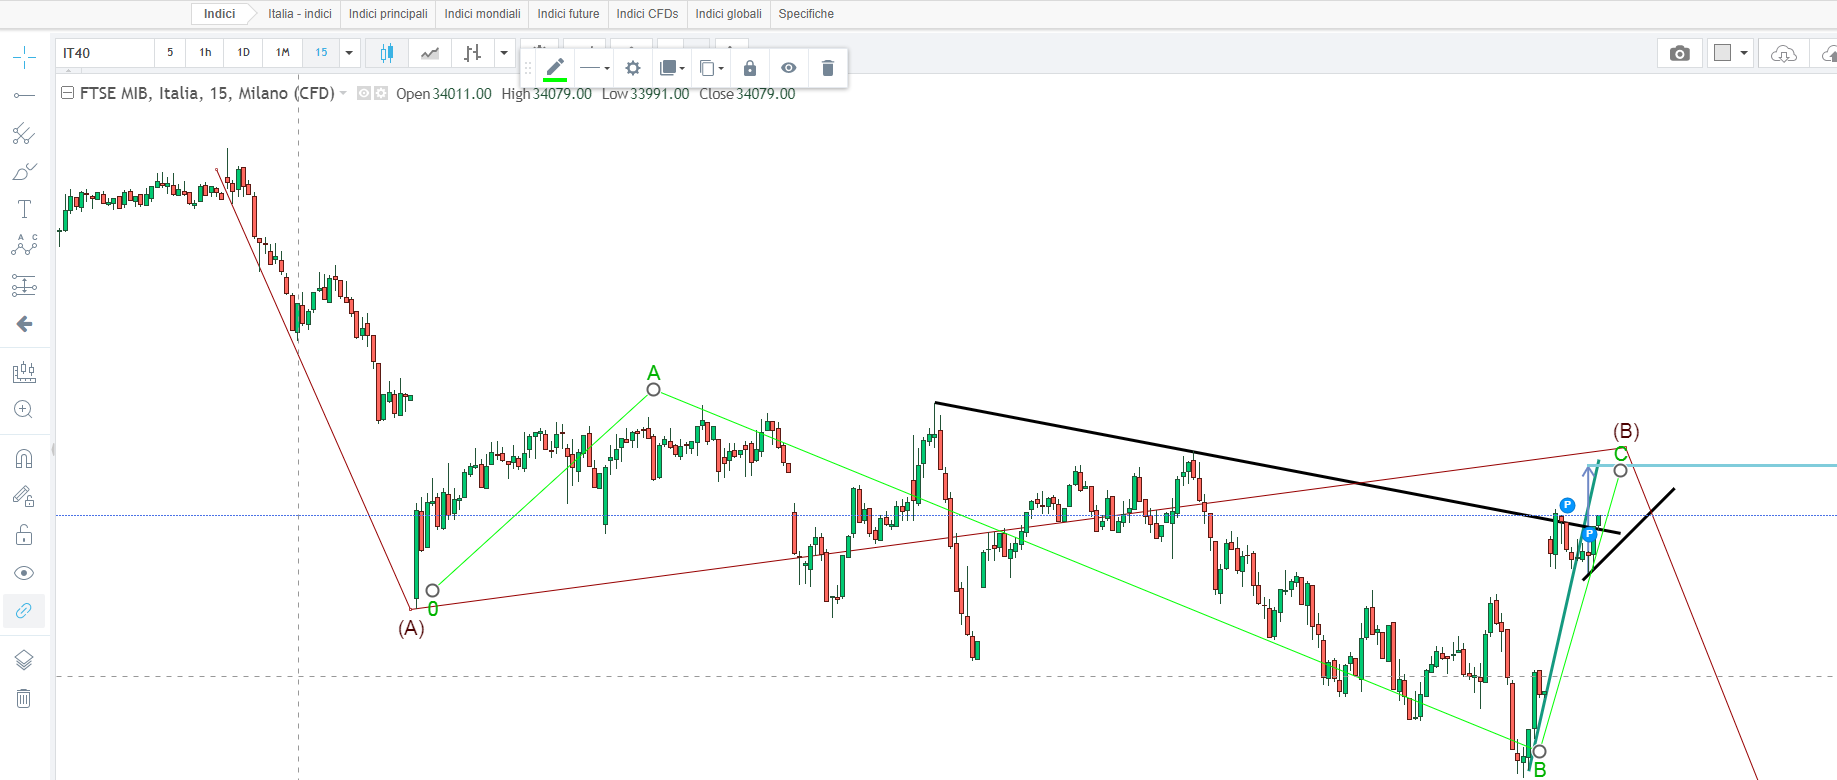The width and height of the screenshot is (1837, 780).
Task: Open the Indici globali tab
Action: tap(728, 14)
